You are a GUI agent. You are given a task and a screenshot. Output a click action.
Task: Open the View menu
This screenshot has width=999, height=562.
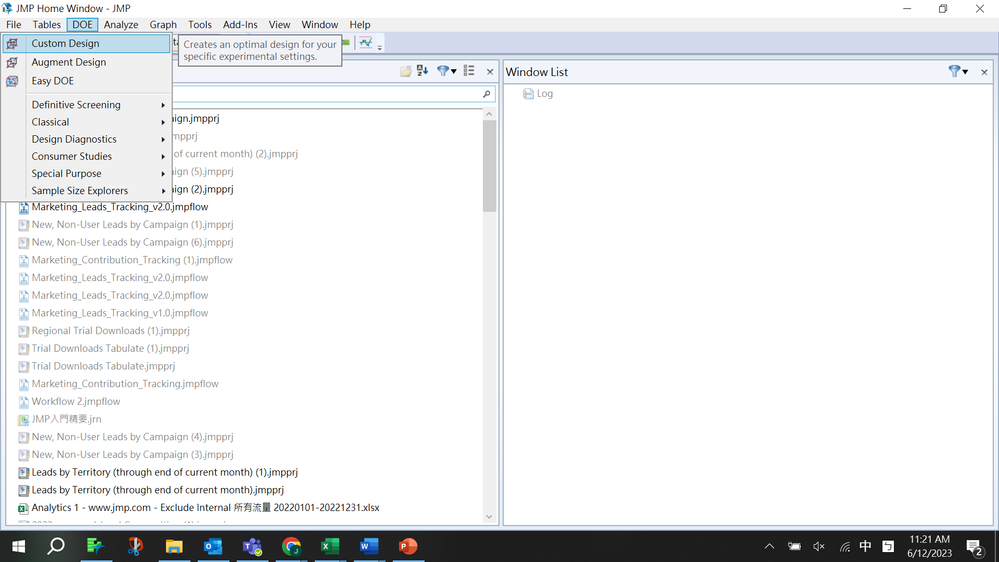coord(279,25)
